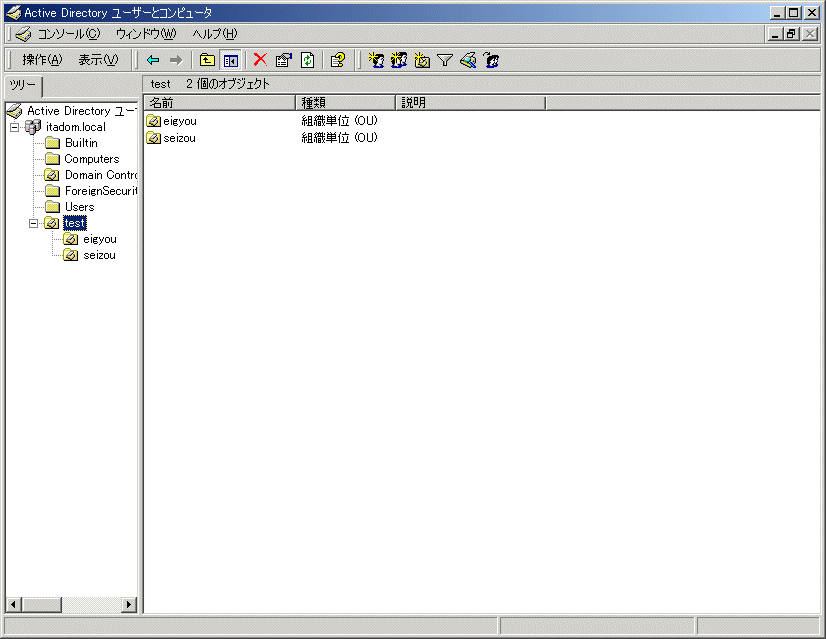
Task: Select eigyou under test in the tree
Action: [x=100, y=239]
